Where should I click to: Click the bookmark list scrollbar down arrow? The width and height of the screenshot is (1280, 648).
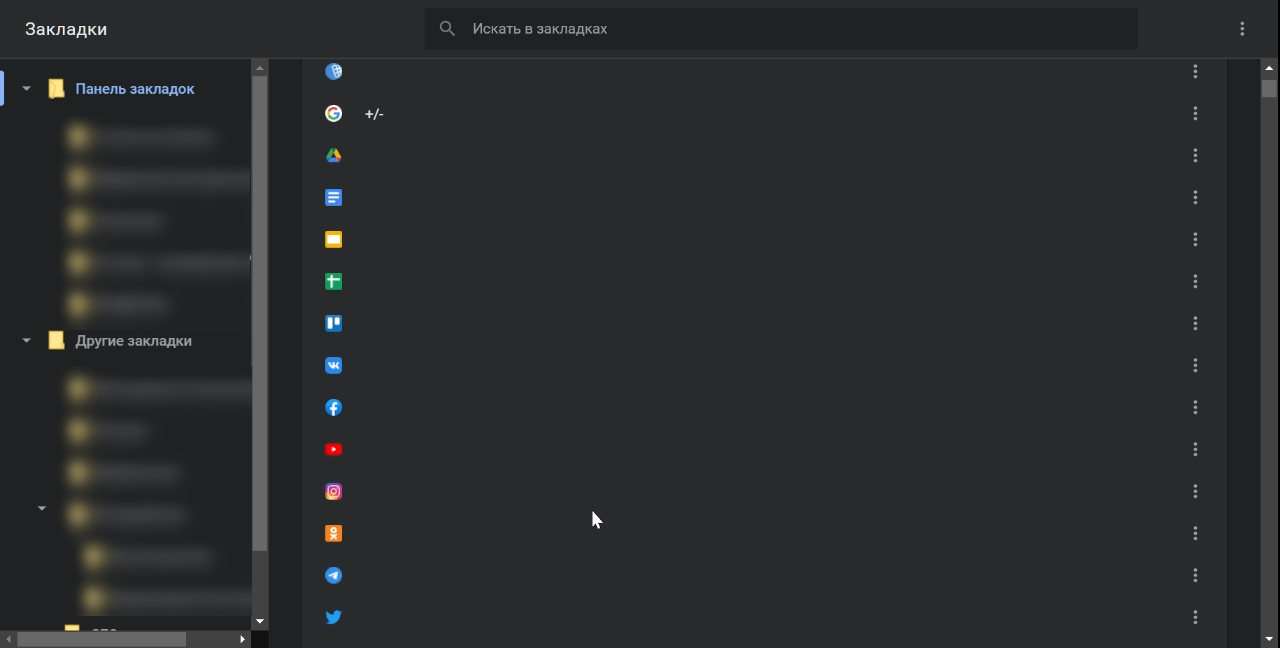pyautogui.click(x=1269, y=639)
